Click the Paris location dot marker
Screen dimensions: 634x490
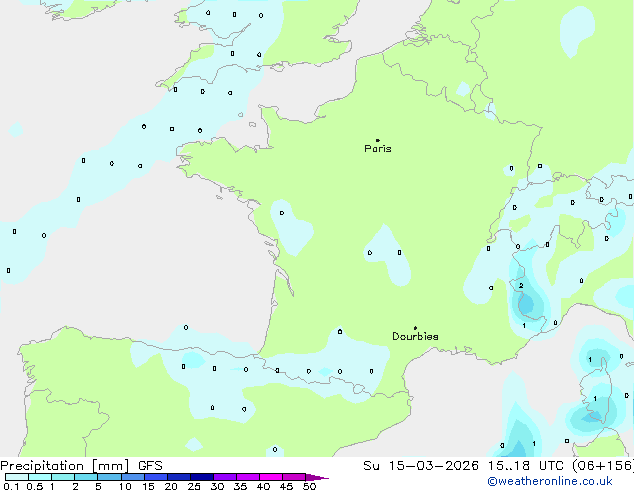[x=378, y=140]
